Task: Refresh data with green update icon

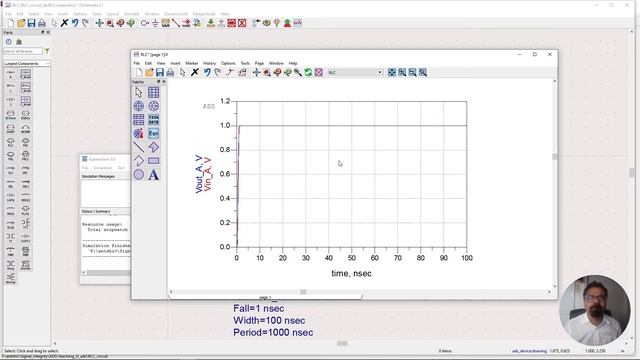Action: tap(308, 73)
